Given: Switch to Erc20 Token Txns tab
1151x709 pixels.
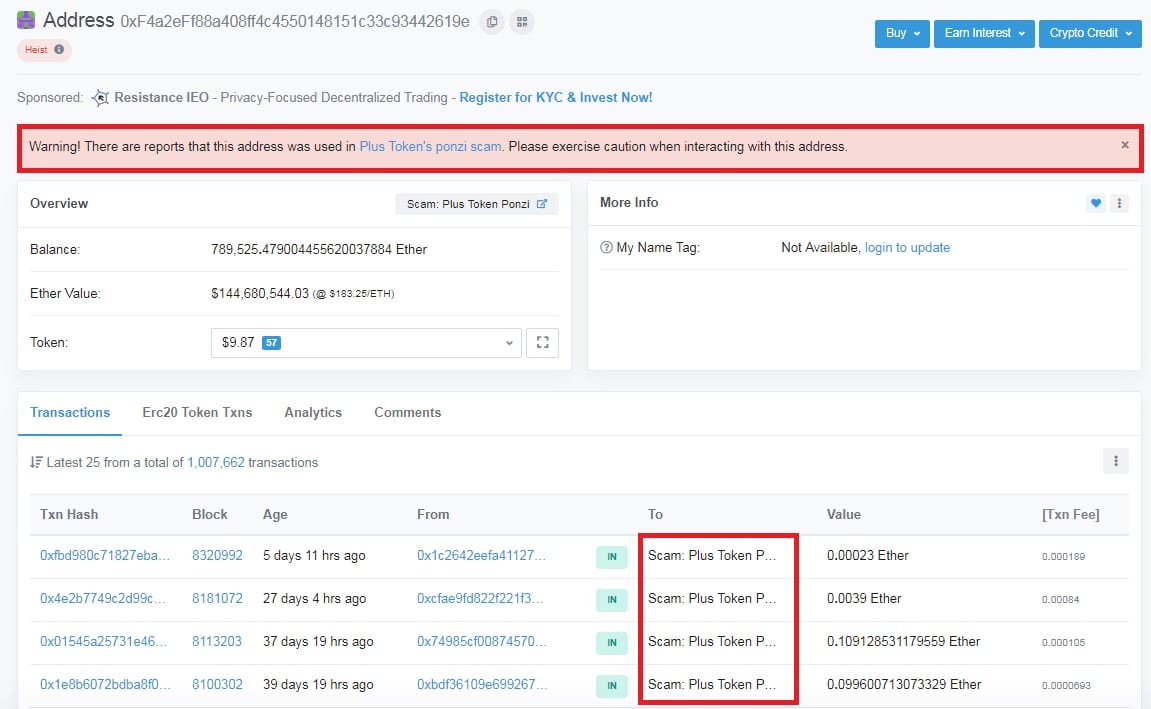Looking at the screenshot, I should [x=197, y=412].
